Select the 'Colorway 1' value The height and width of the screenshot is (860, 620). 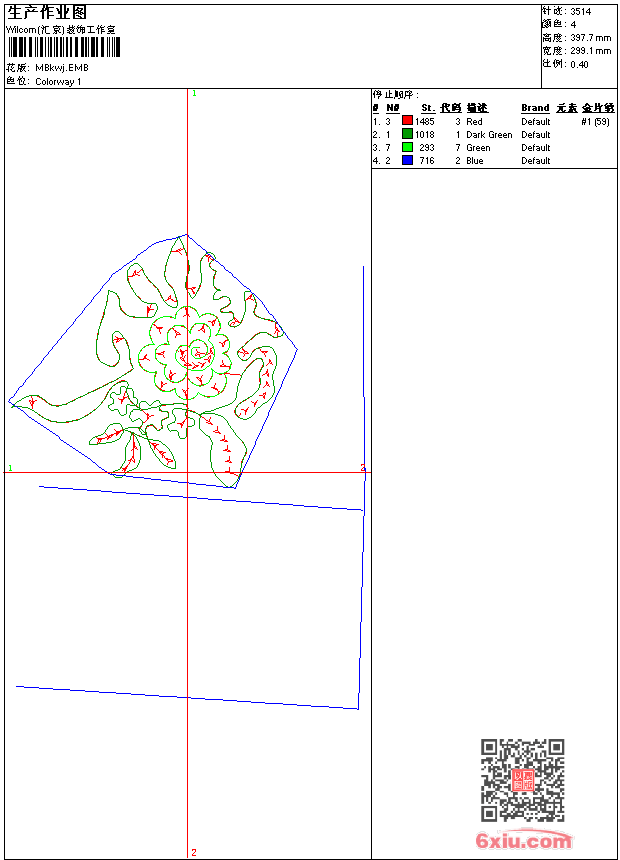pyautogui.click(x=58, y=82)
